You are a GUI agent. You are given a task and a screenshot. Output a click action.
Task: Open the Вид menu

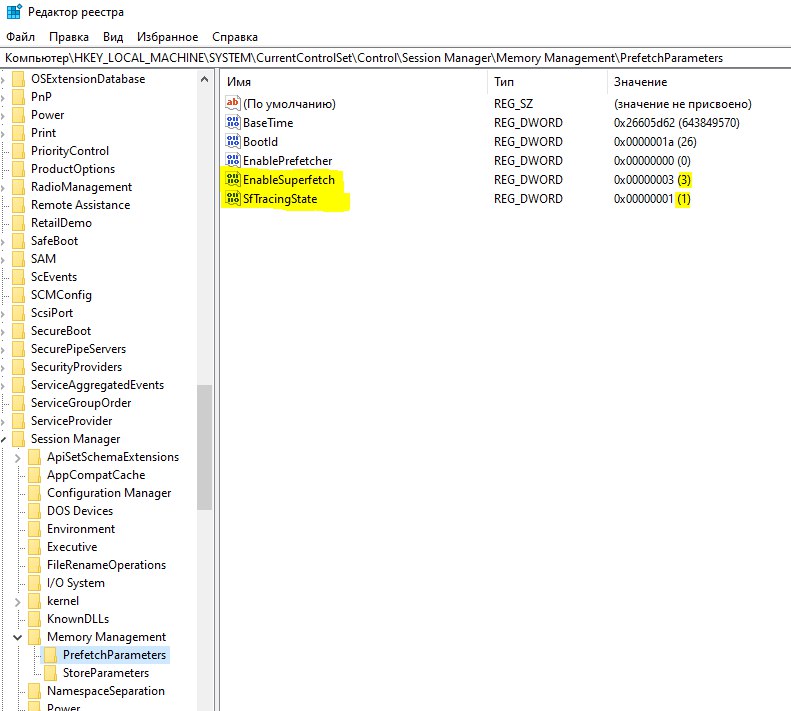(113, 37)
